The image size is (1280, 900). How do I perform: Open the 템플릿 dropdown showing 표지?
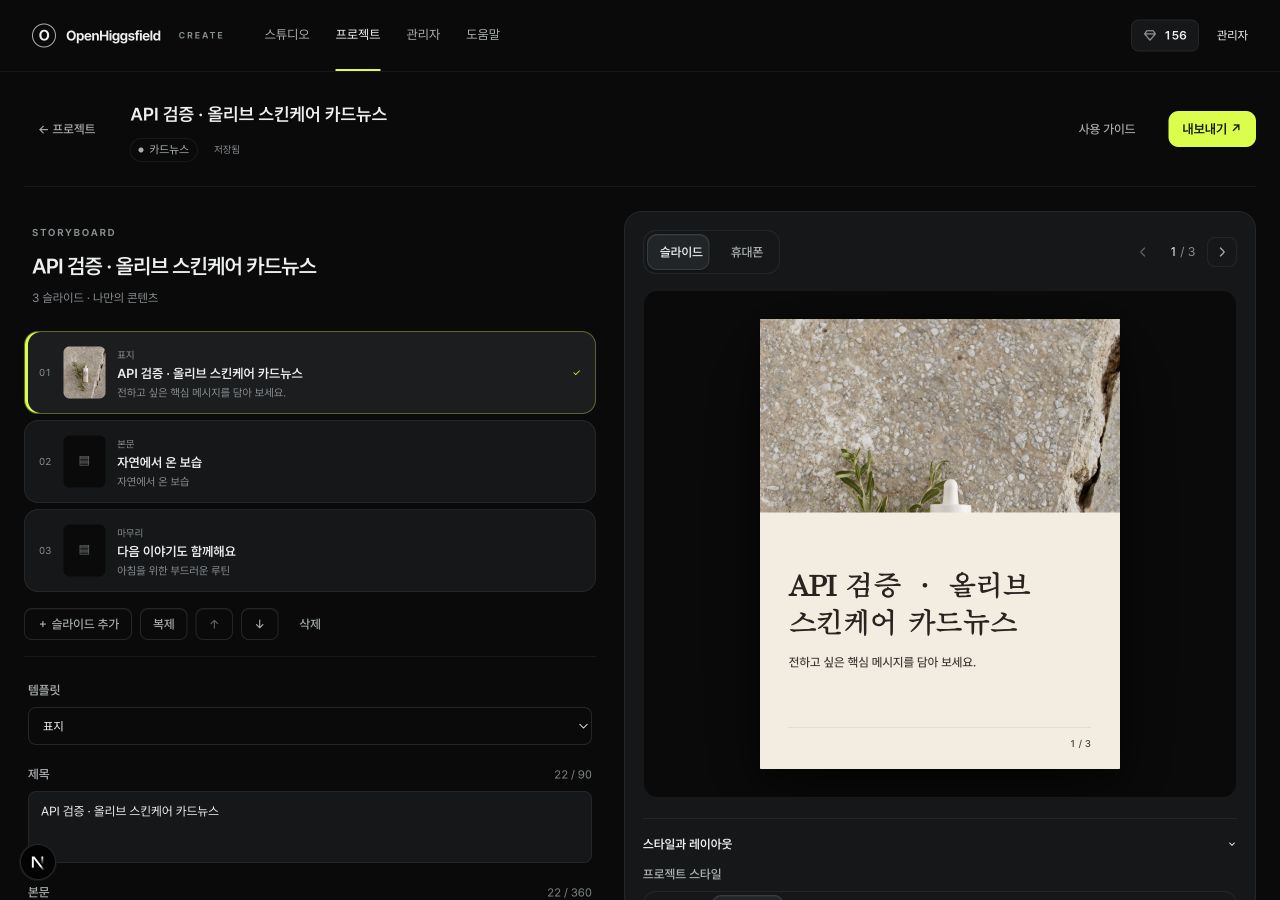pyautogui.click(x=310, y=726)
